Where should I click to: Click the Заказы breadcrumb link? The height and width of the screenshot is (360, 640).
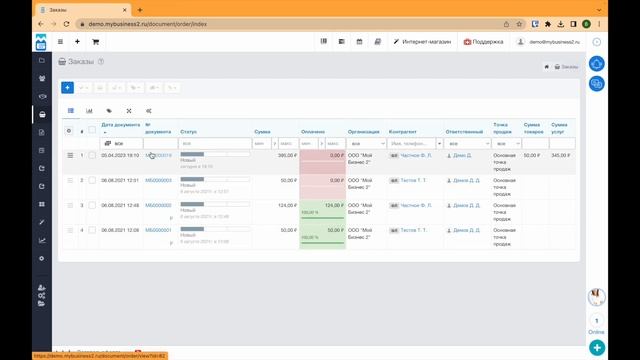point(567,67)
